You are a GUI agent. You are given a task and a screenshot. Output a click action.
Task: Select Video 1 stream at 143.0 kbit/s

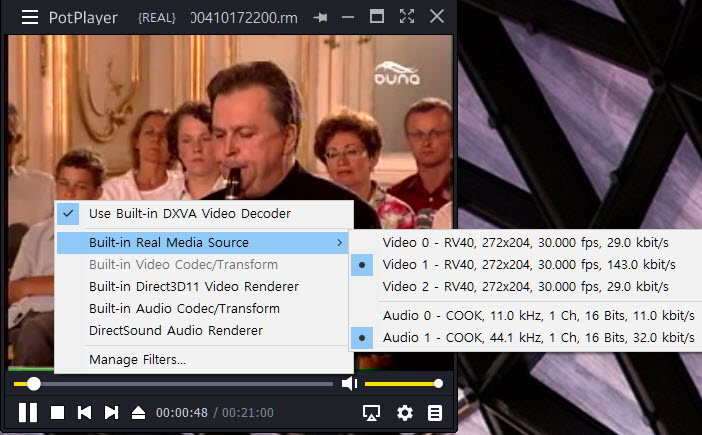tap(525, 264)
